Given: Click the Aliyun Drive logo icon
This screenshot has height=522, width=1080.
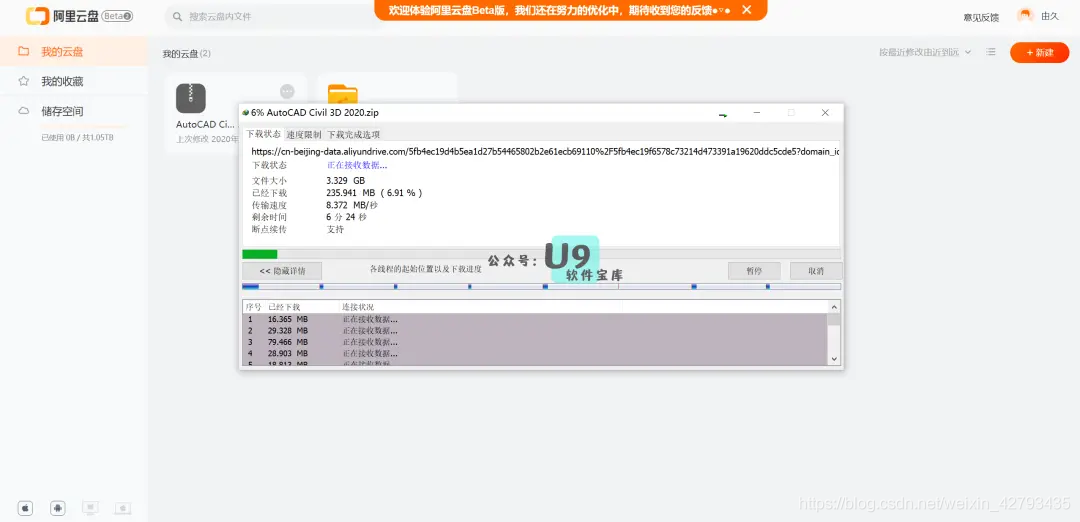Looking at the screenshot, I should (37, 16).
